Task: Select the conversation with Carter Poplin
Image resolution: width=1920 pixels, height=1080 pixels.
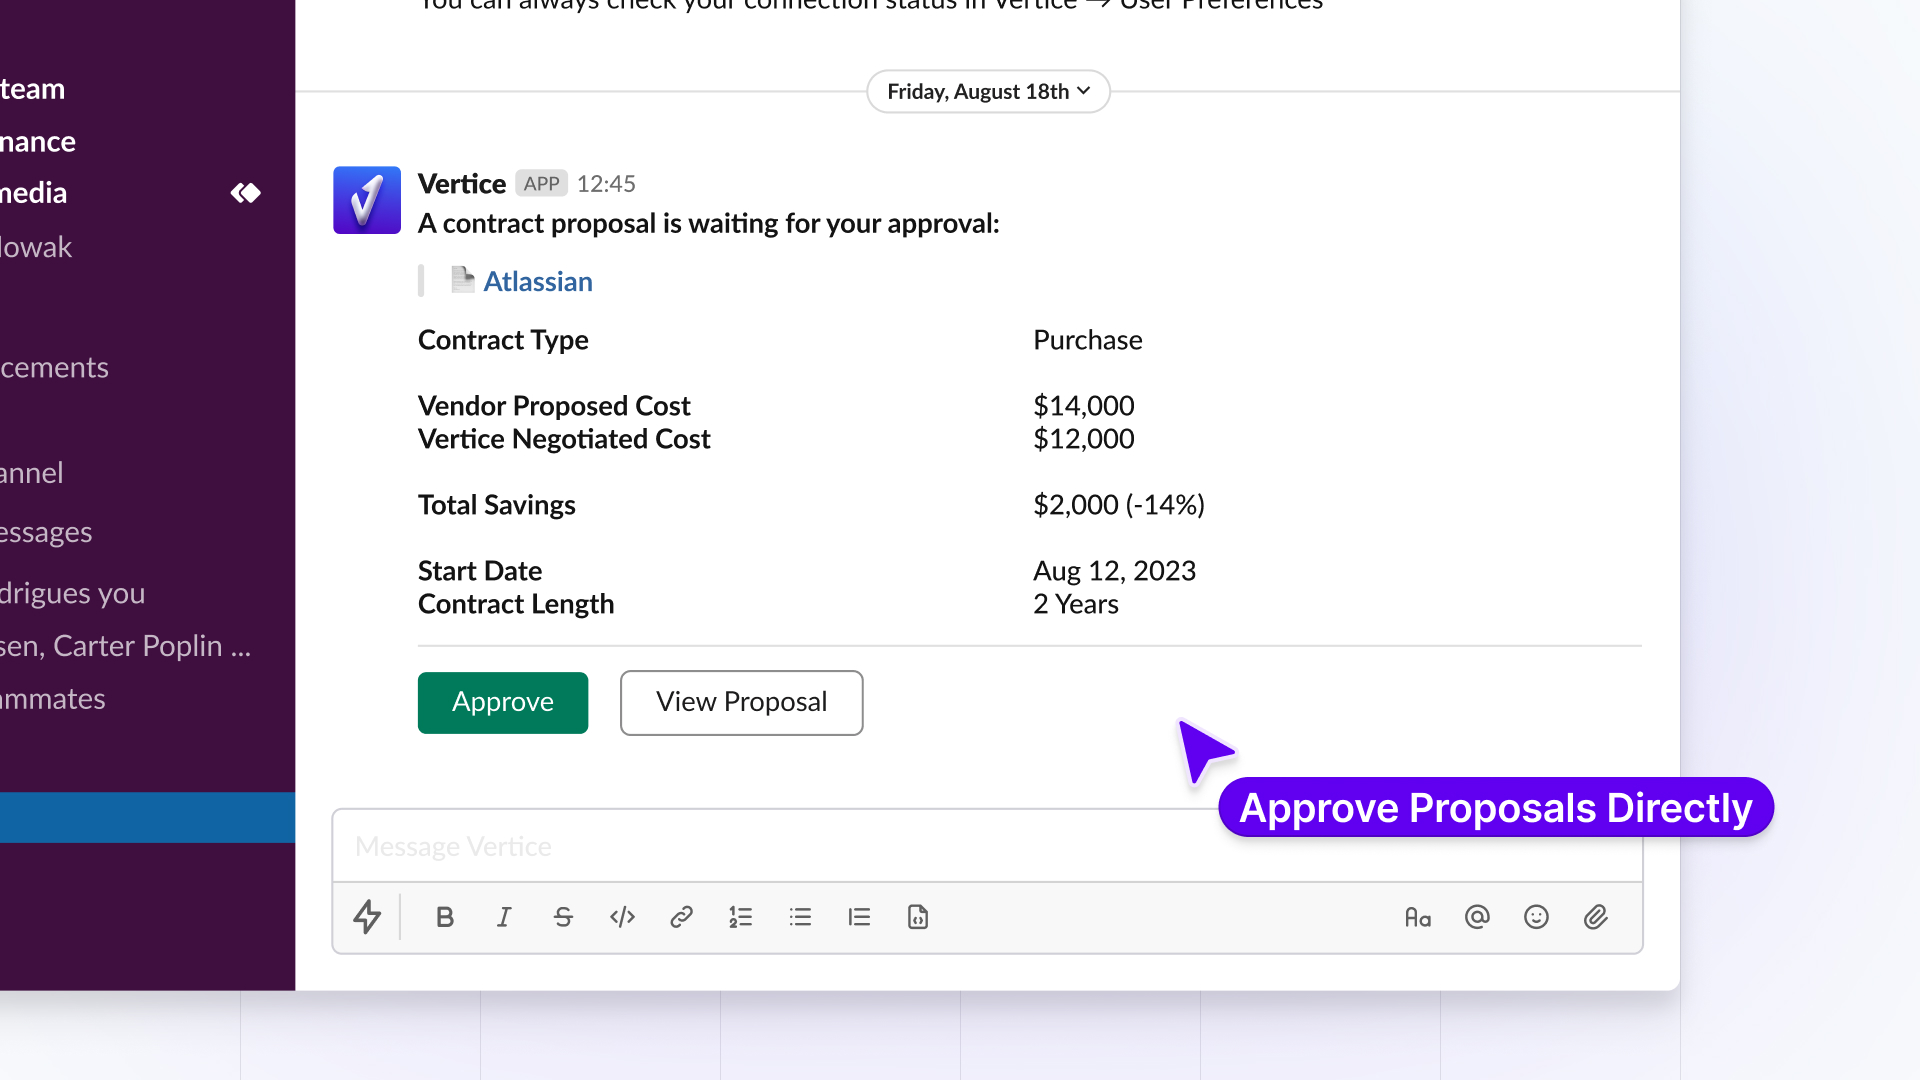Action: click(x=125, y=645)
